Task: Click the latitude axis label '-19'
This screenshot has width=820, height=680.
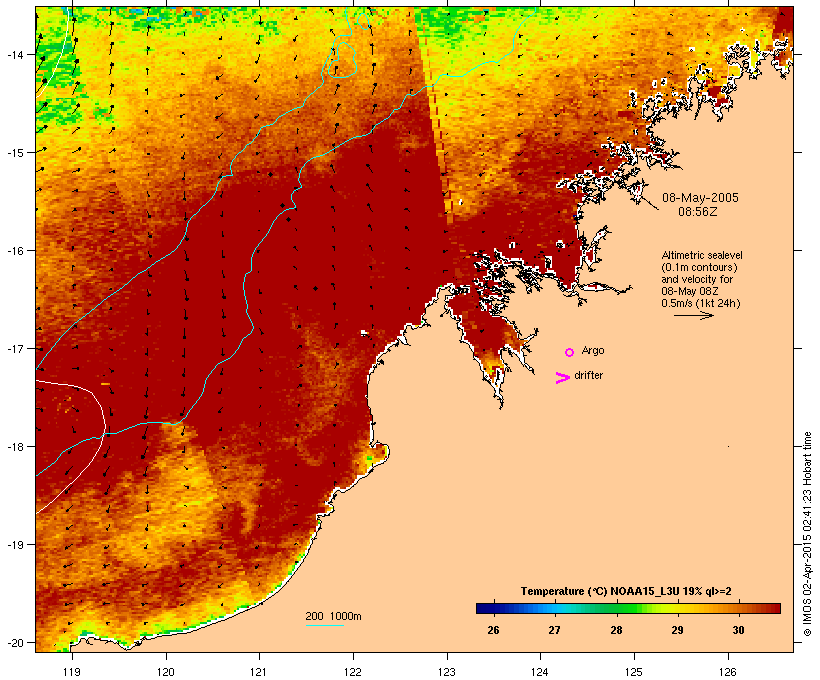Action: click(x=15, y=544)
